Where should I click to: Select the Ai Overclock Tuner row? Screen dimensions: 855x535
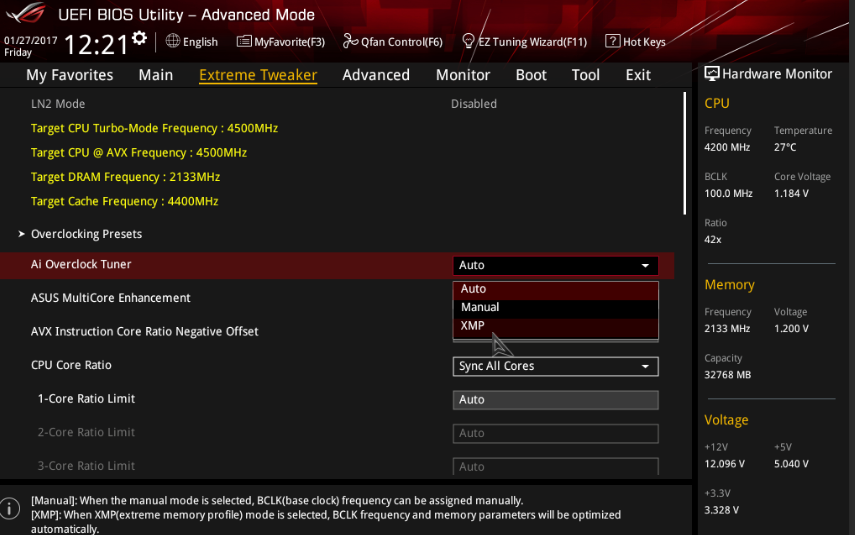click(x=337, y=265)
